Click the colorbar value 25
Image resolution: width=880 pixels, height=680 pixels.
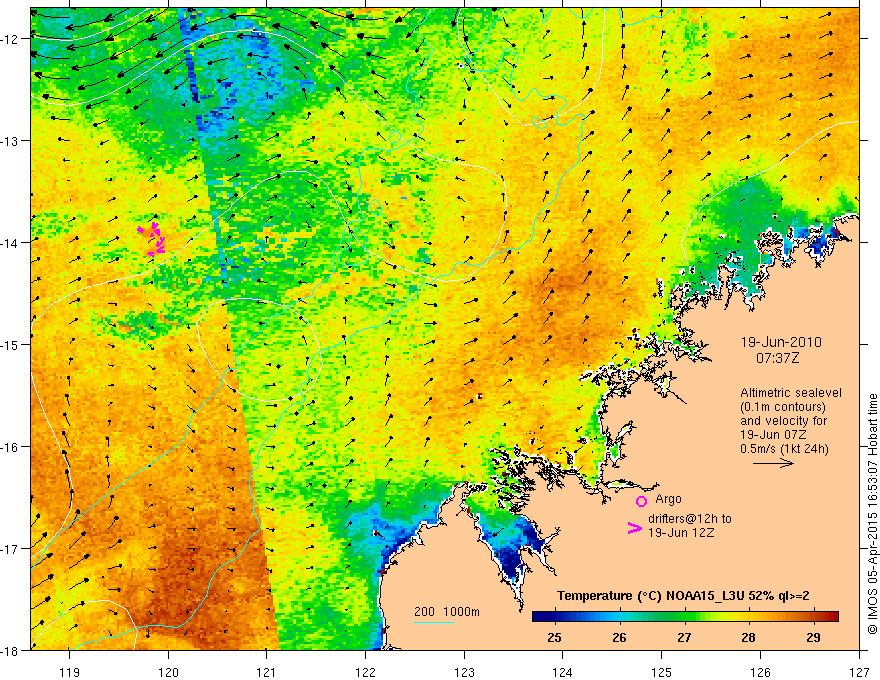(x=554, y=637)
